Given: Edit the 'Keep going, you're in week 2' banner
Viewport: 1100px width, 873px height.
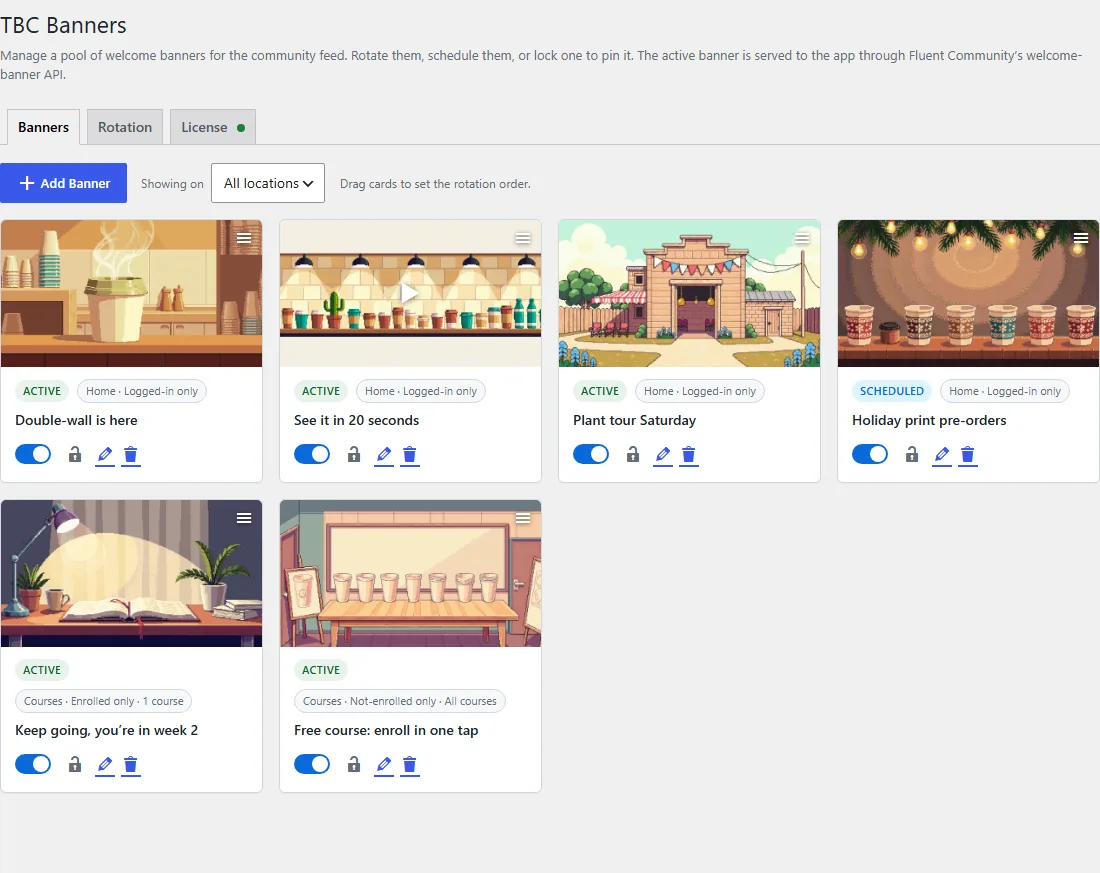Looking at the screenshot, I should tap(105, 764).
